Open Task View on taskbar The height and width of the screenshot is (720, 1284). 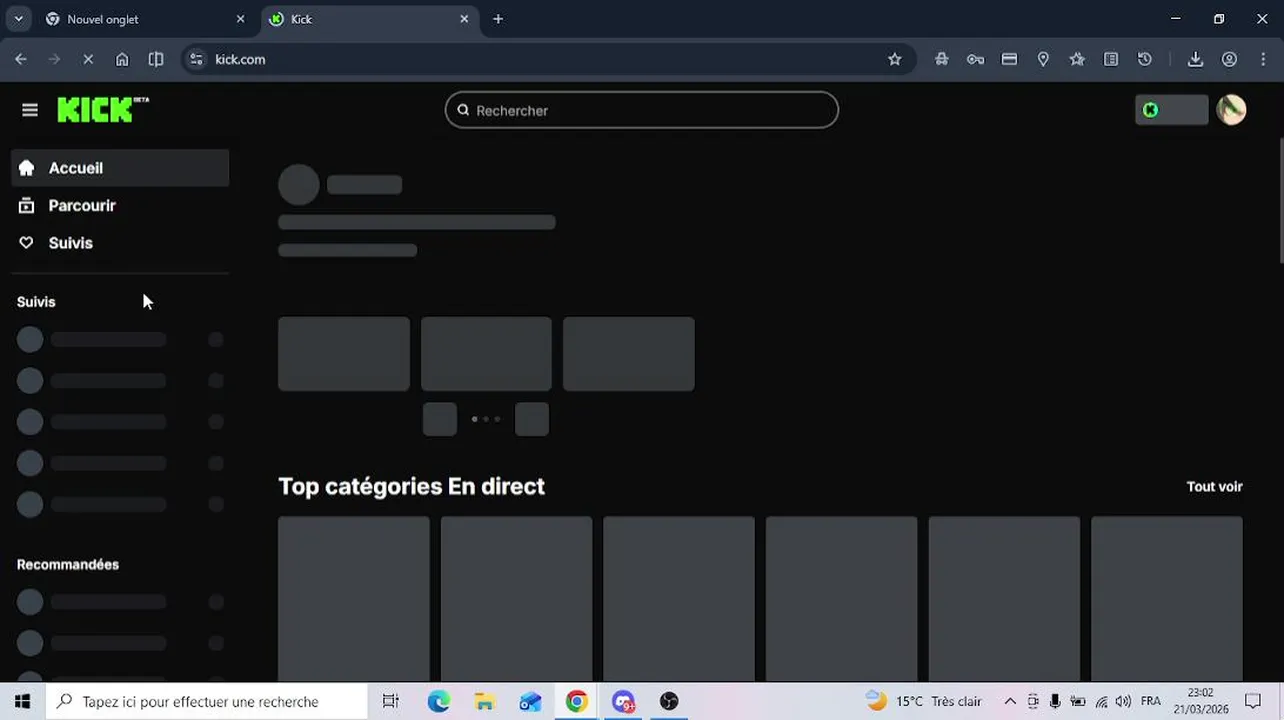(391, 701)
